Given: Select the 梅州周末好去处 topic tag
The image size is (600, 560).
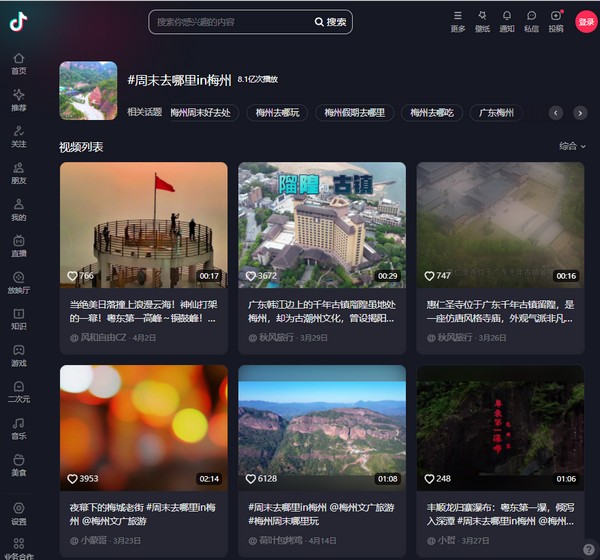Looking at the screenshot, I should coord(200,113).
